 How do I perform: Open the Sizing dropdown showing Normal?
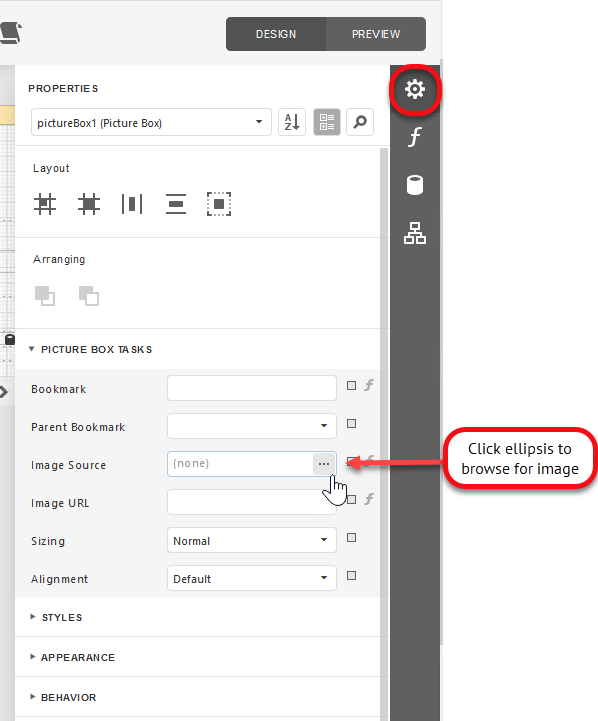pos(252,540)
